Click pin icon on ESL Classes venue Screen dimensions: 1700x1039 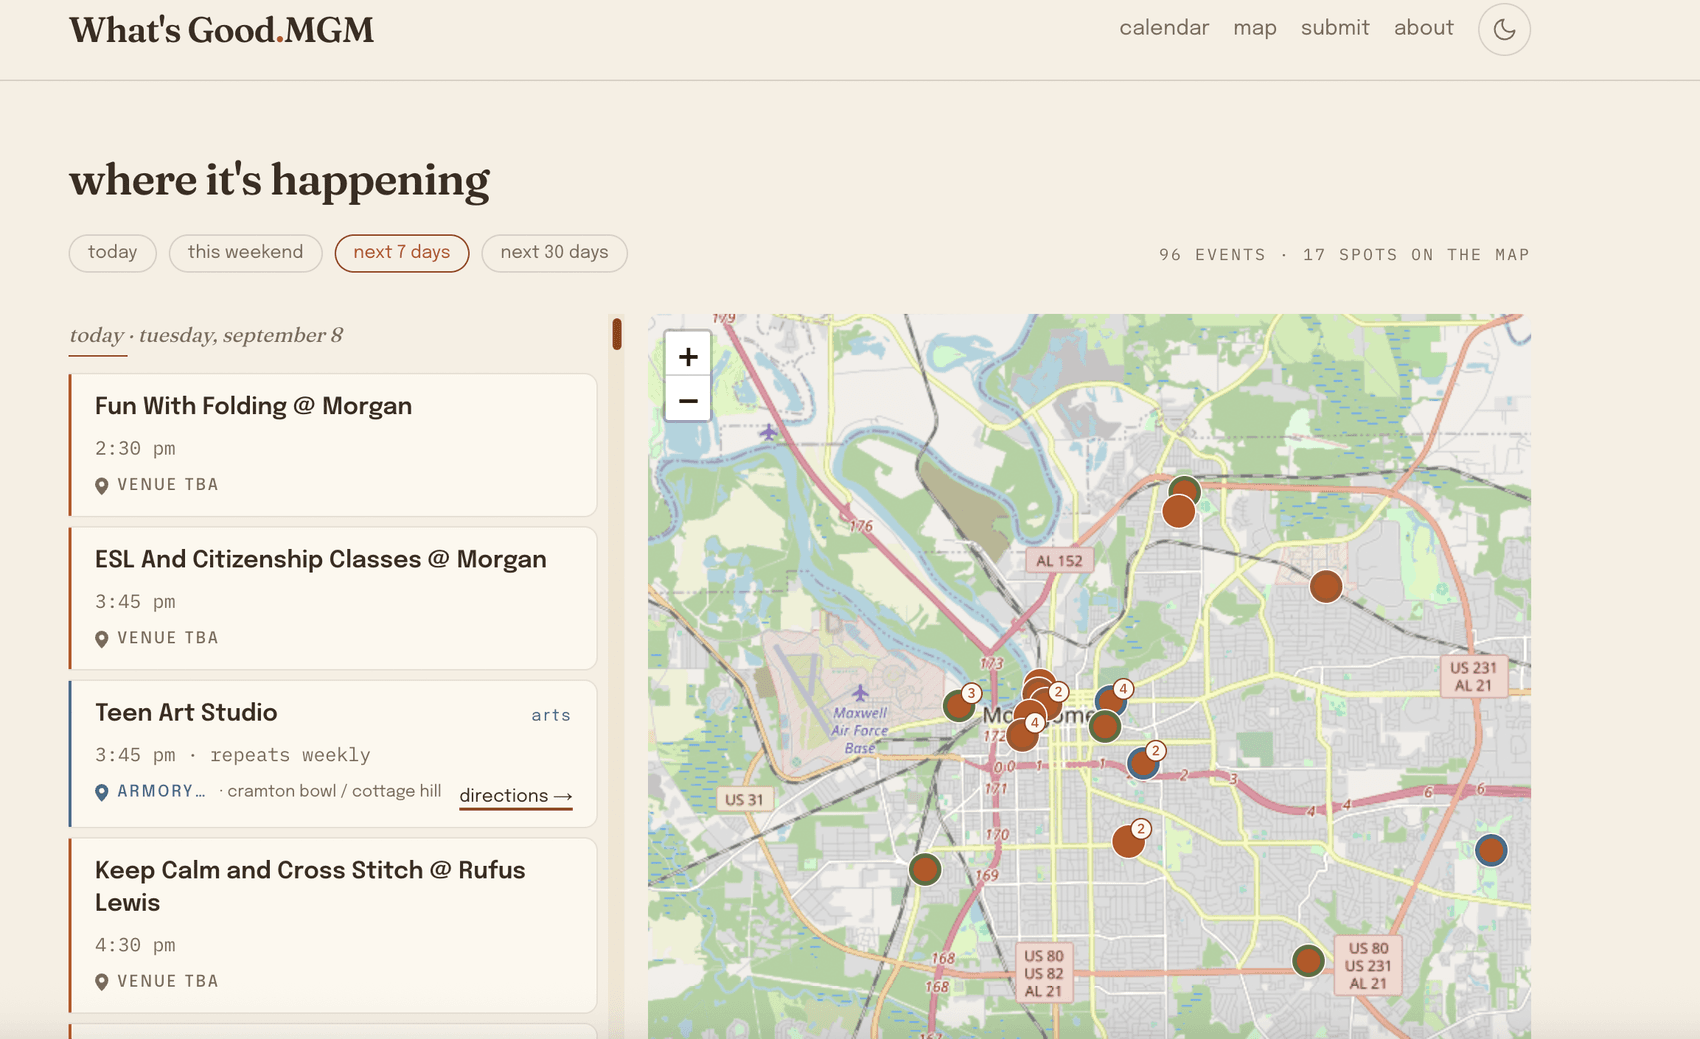(x=101, y=639)
